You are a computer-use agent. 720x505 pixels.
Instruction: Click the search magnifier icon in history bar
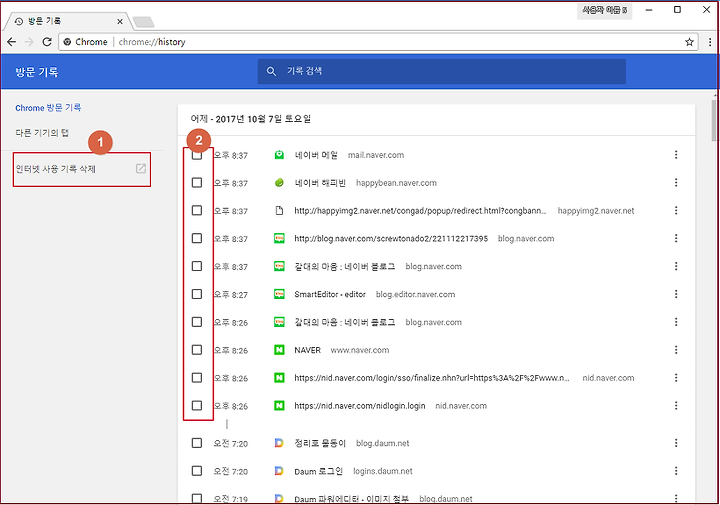271,71
